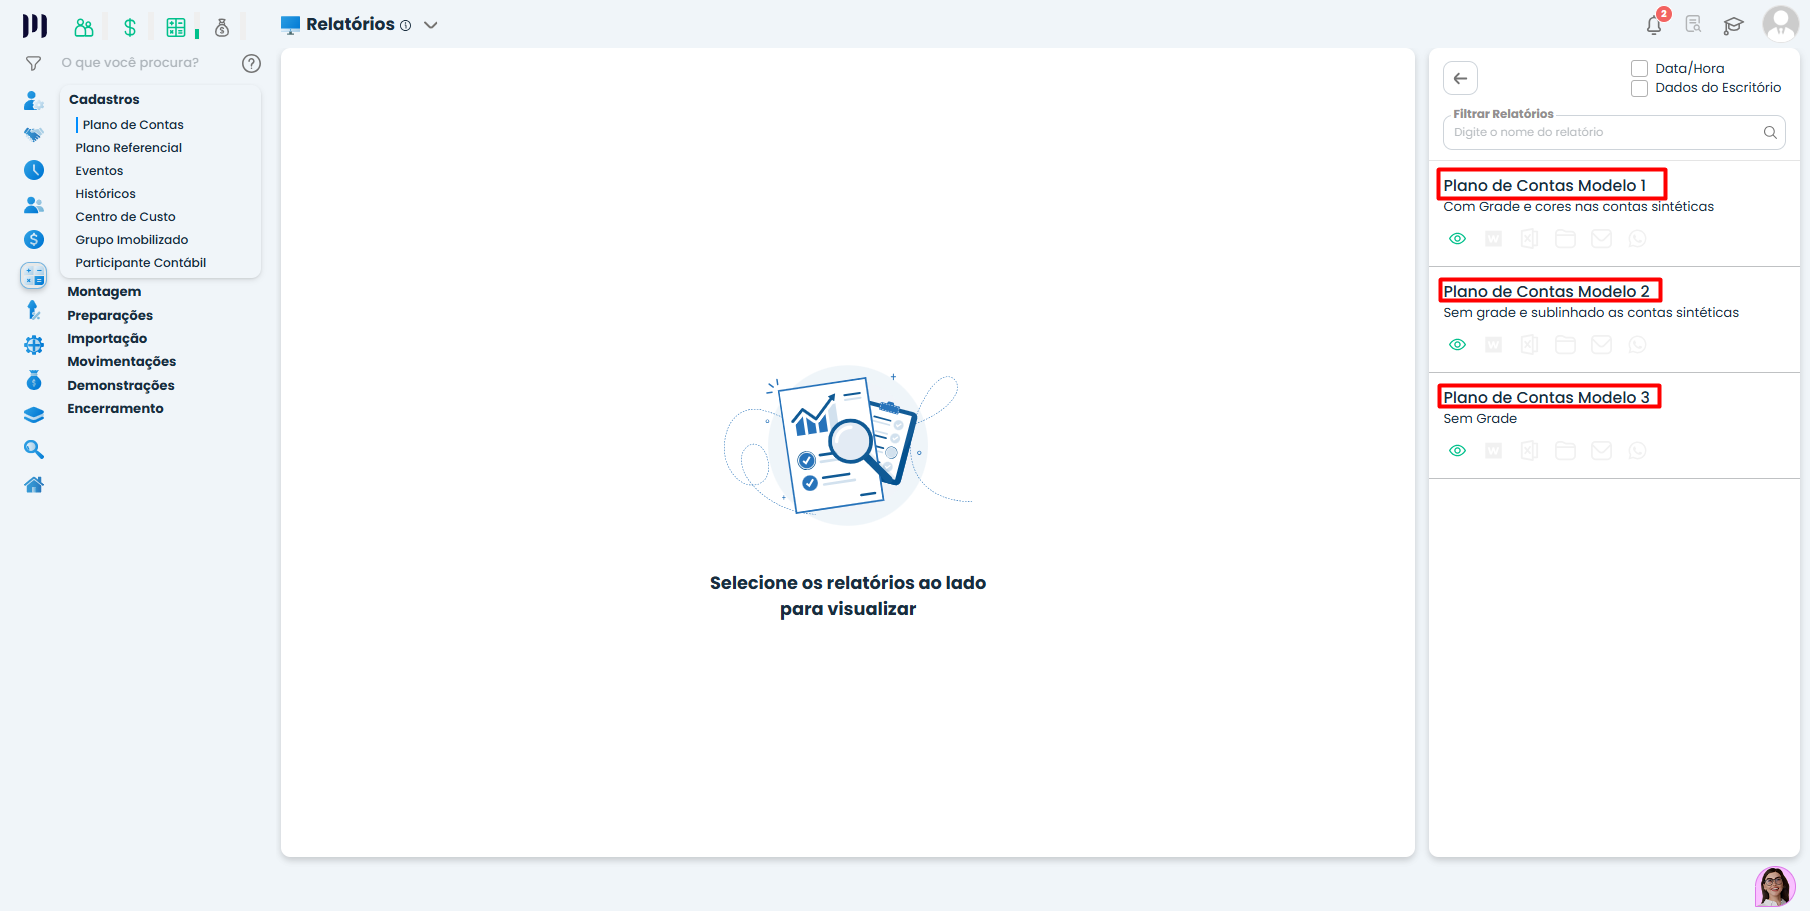The height and width of the screenshot is (911, 1810).
Task: Click the app logo in the top-left corner
Action: 35,25
